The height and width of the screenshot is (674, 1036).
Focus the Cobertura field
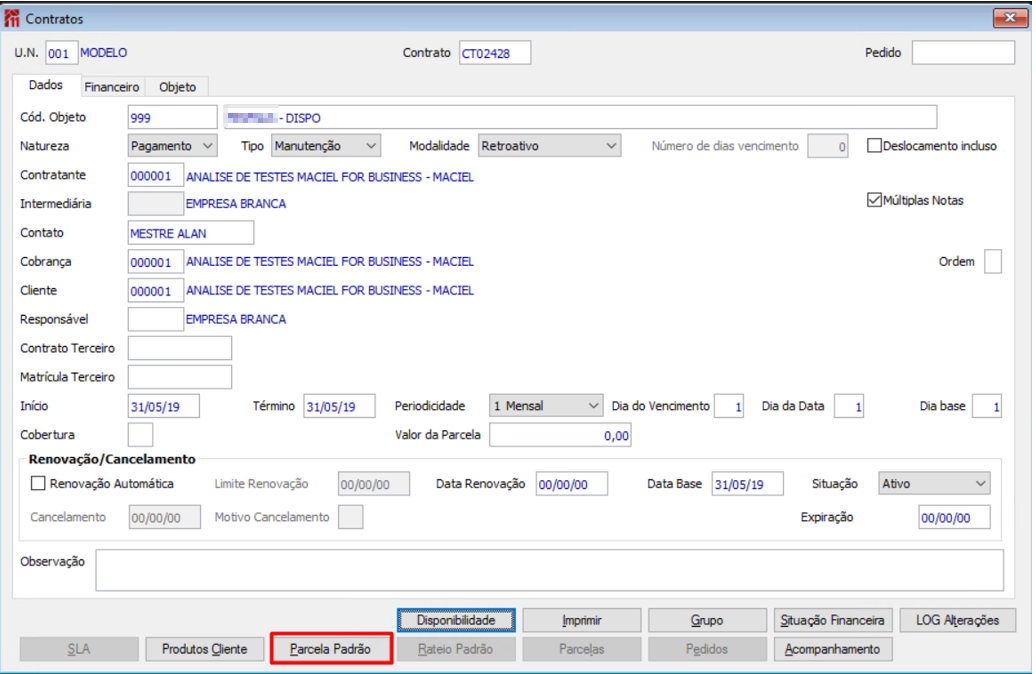point(140,435)
